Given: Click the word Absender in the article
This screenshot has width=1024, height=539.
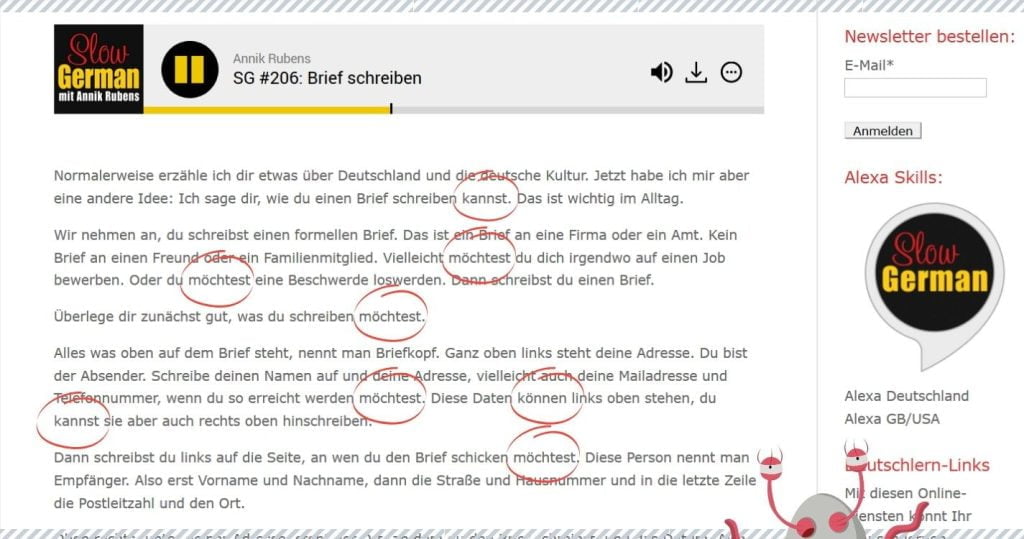Looking at the screenshot, I should 112,376.
